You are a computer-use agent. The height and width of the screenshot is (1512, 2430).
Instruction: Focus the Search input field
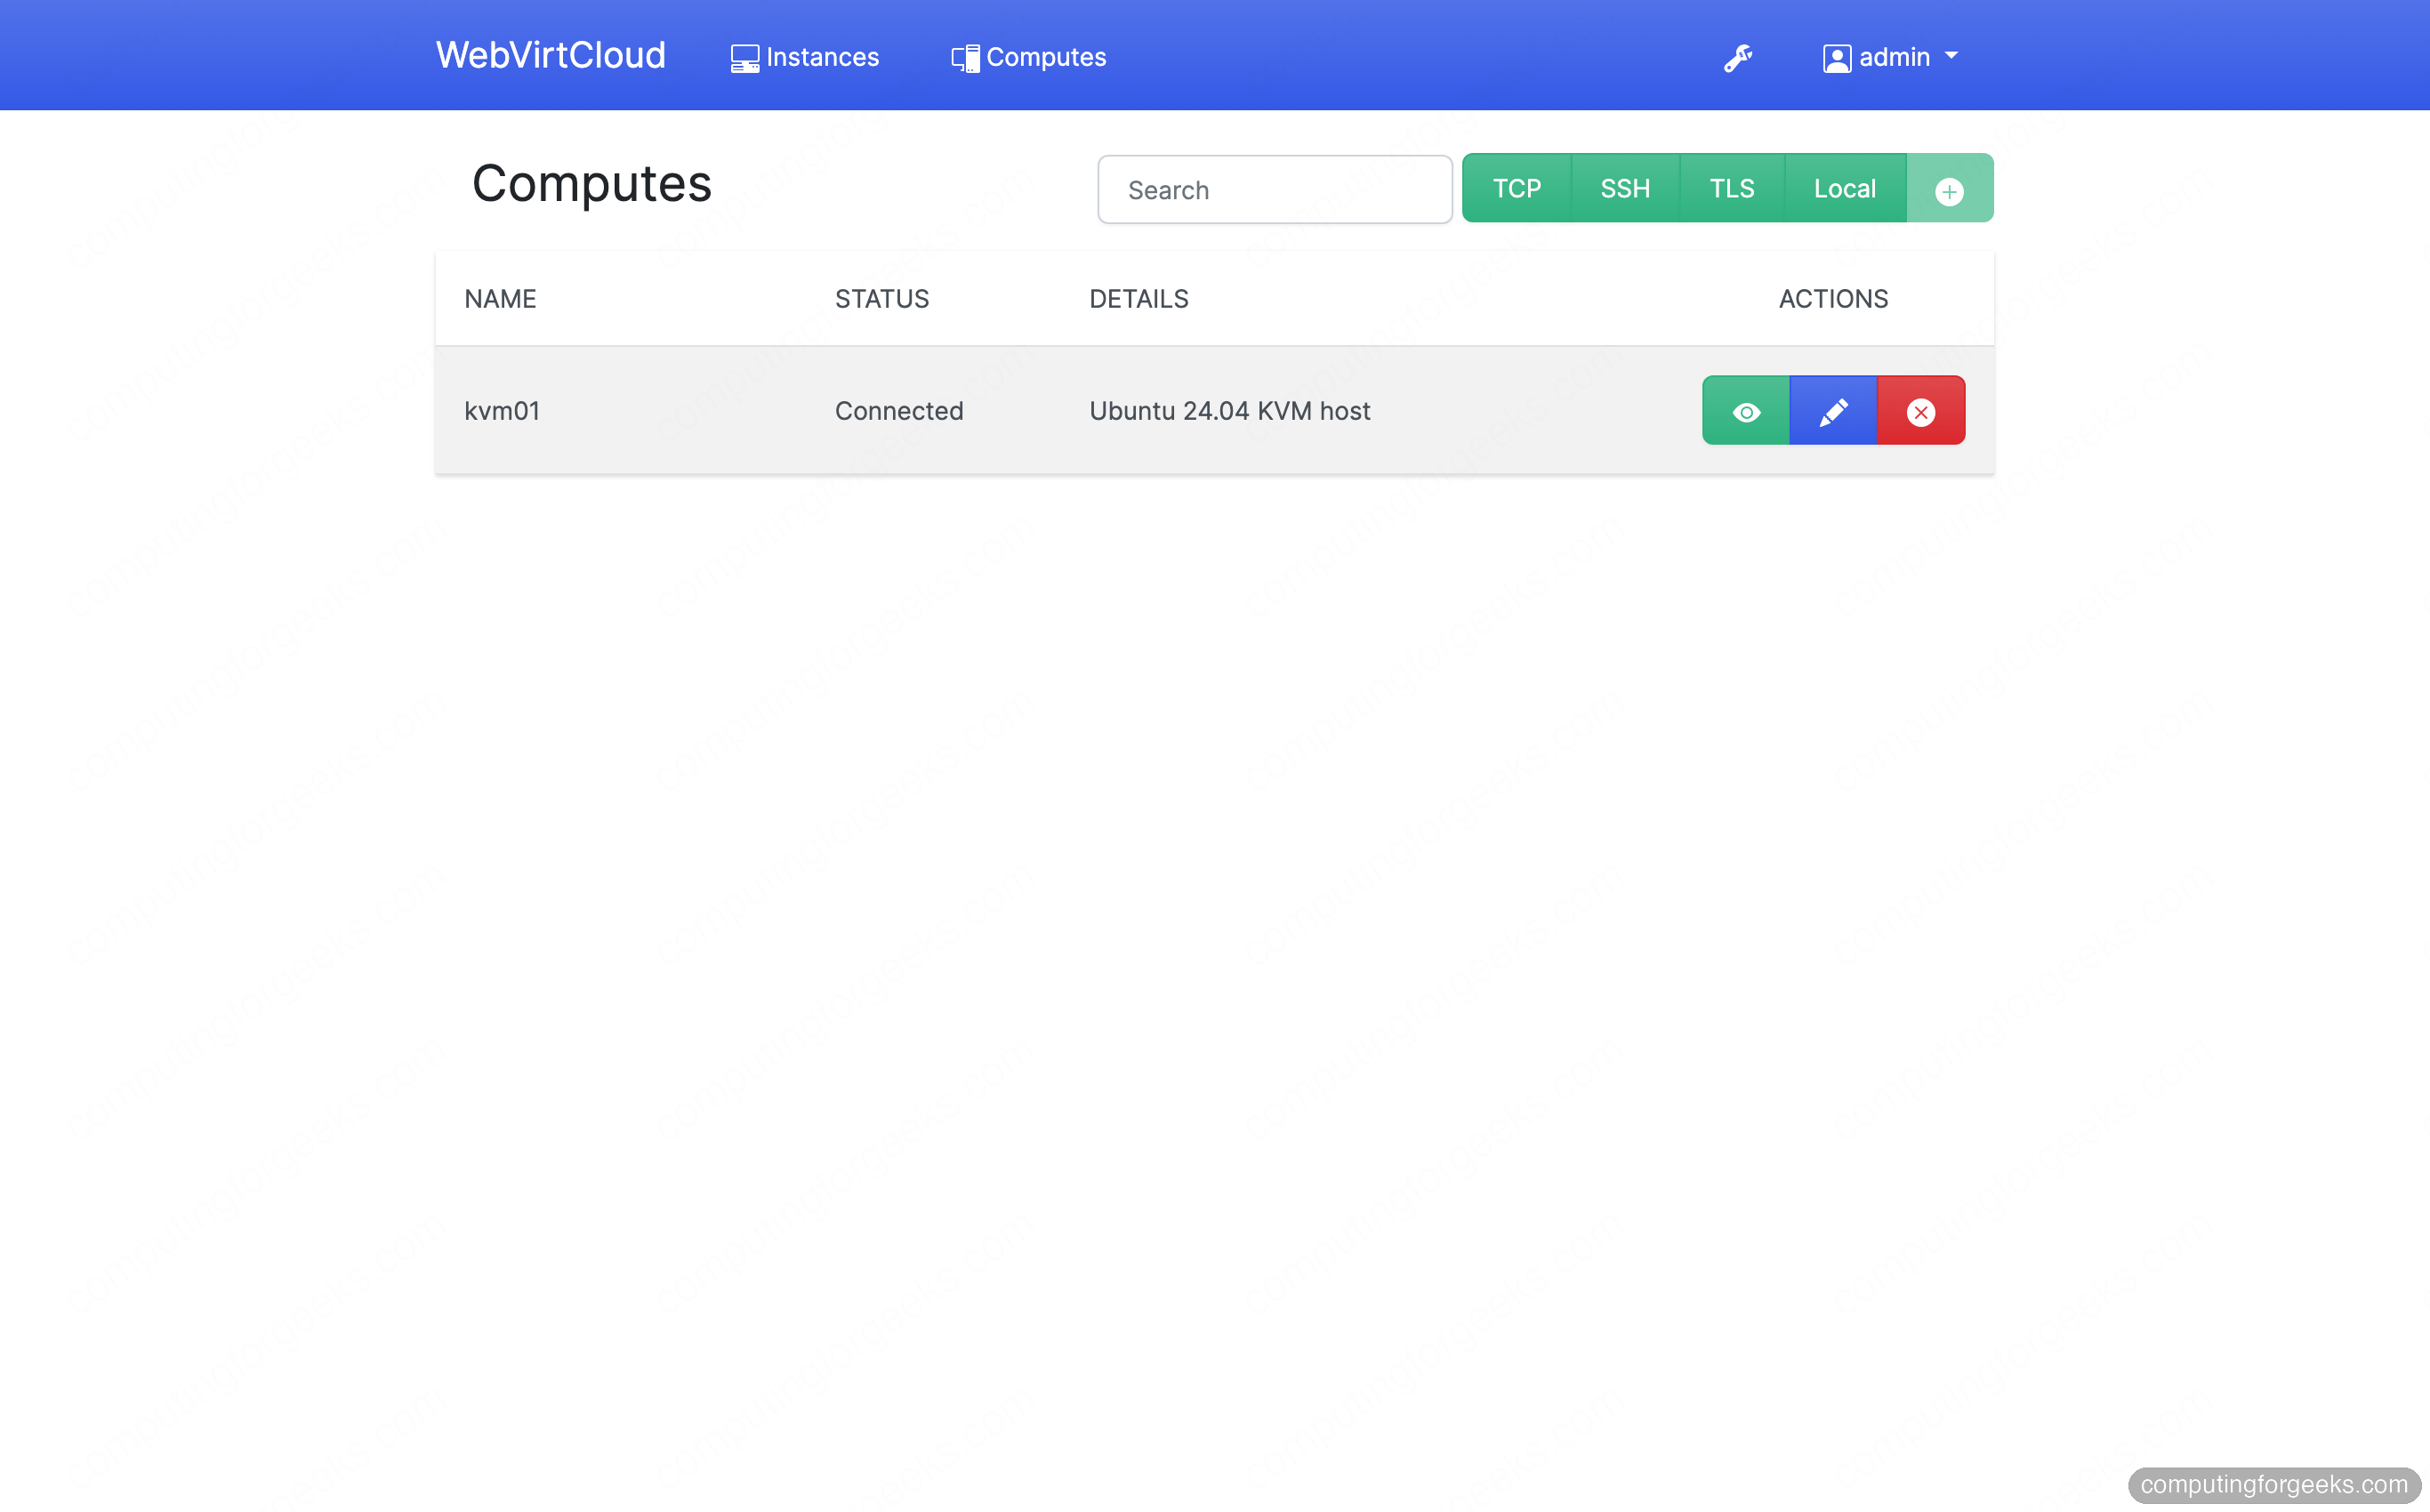[1275, 190]
